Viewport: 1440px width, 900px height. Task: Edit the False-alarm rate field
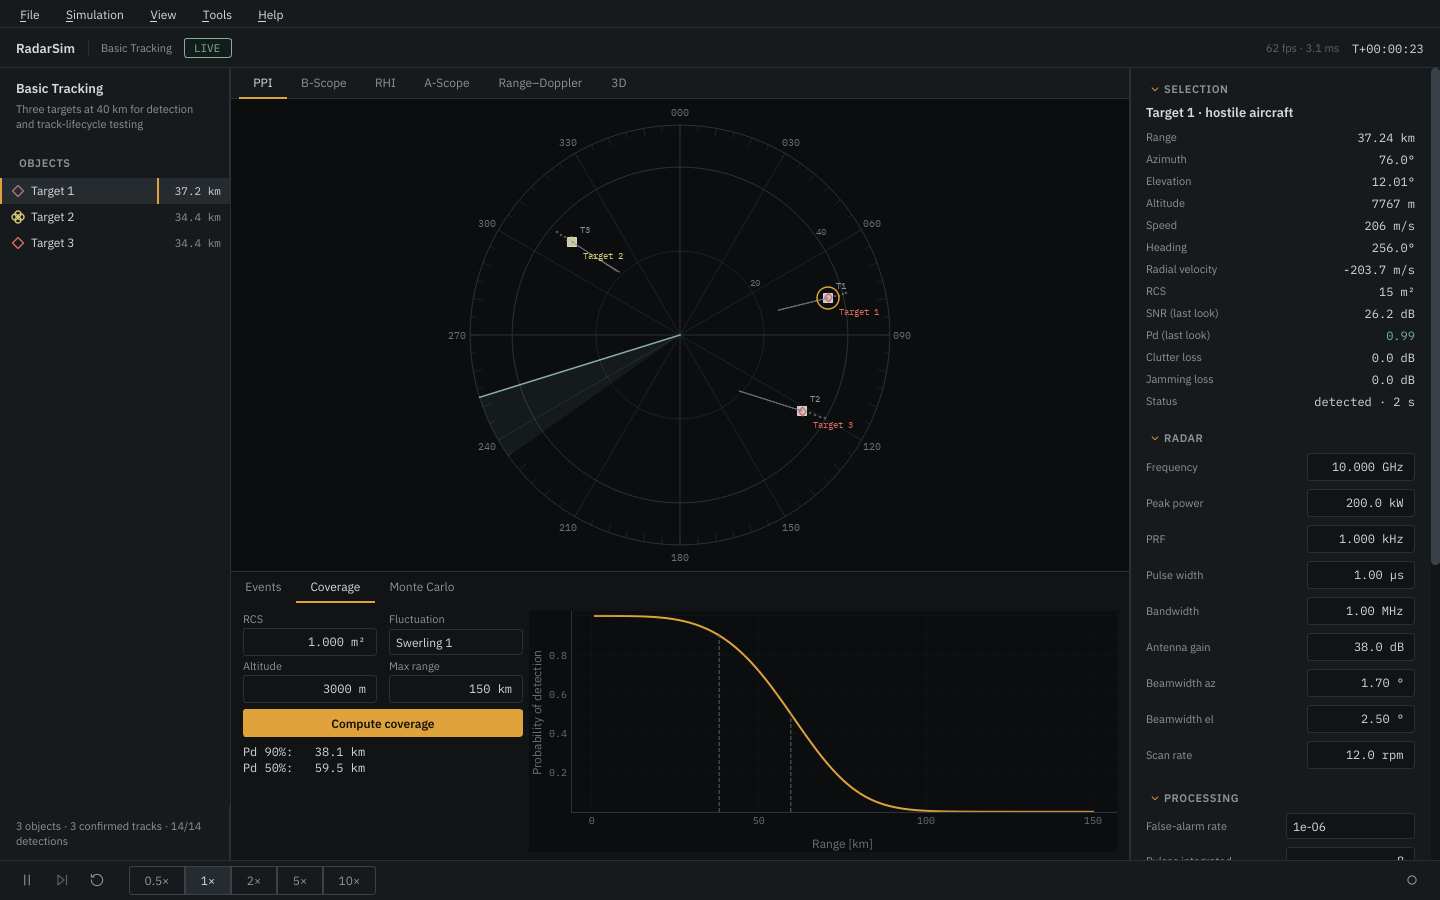pos(1350,826)
